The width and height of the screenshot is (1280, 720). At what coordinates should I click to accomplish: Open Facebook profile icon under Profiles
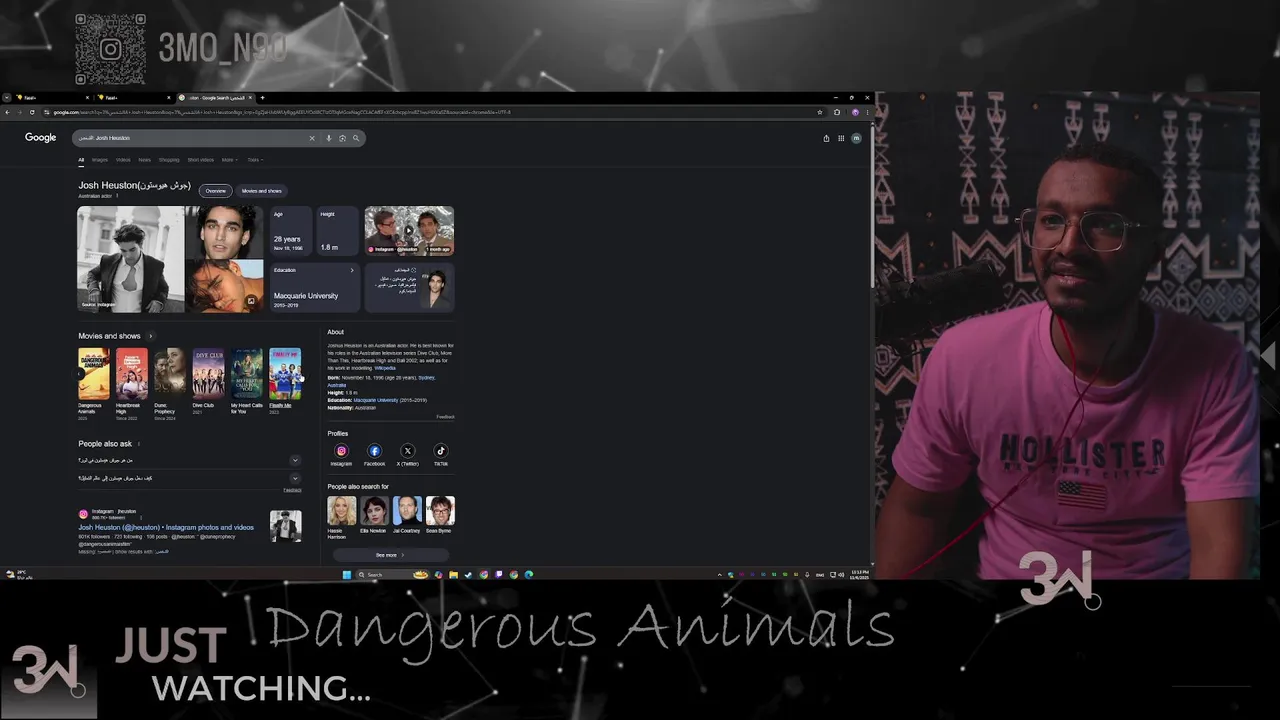374,451
